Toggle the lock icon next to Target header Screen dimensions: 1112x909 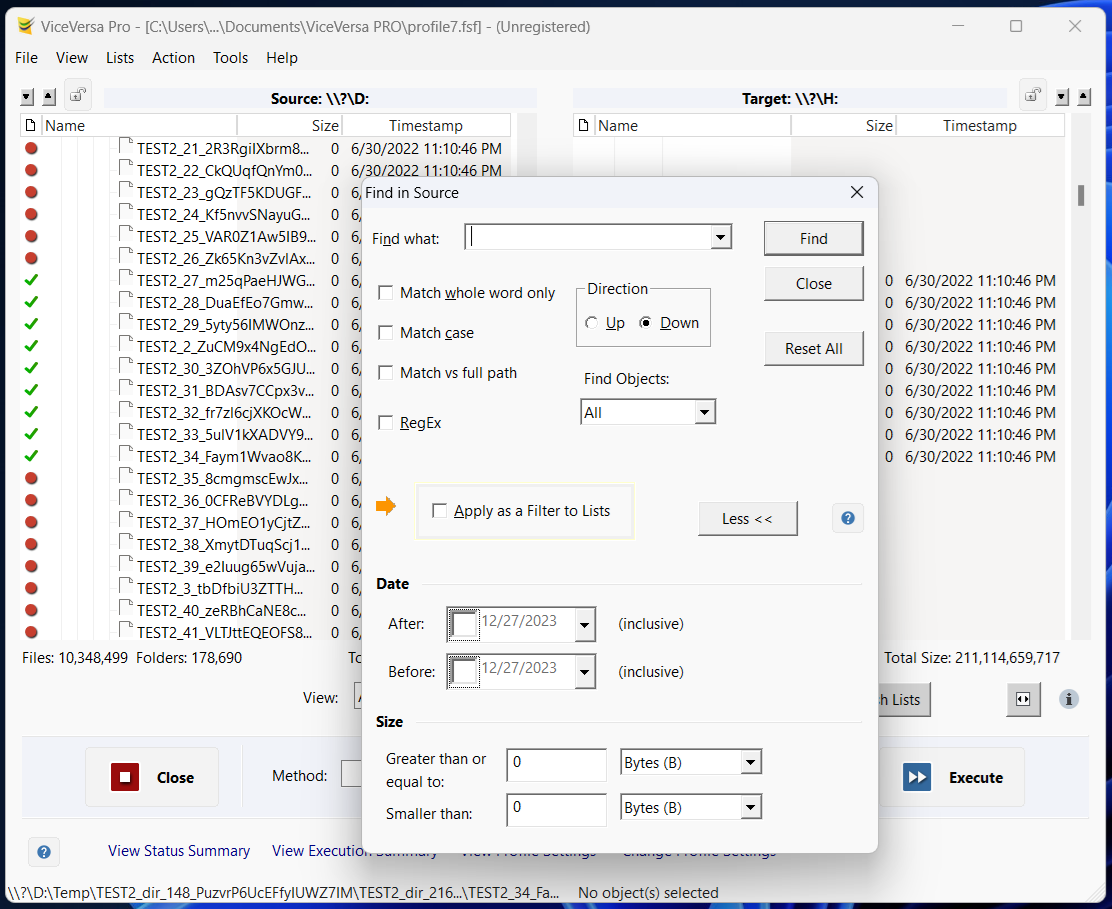click(x=1033, y=95)
